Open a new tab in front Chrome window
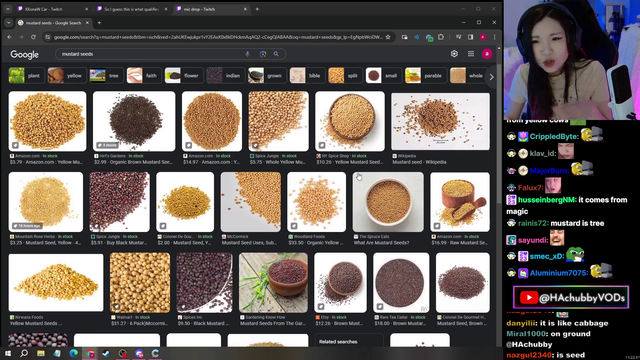The image size is (640, 360). [99, 23]
